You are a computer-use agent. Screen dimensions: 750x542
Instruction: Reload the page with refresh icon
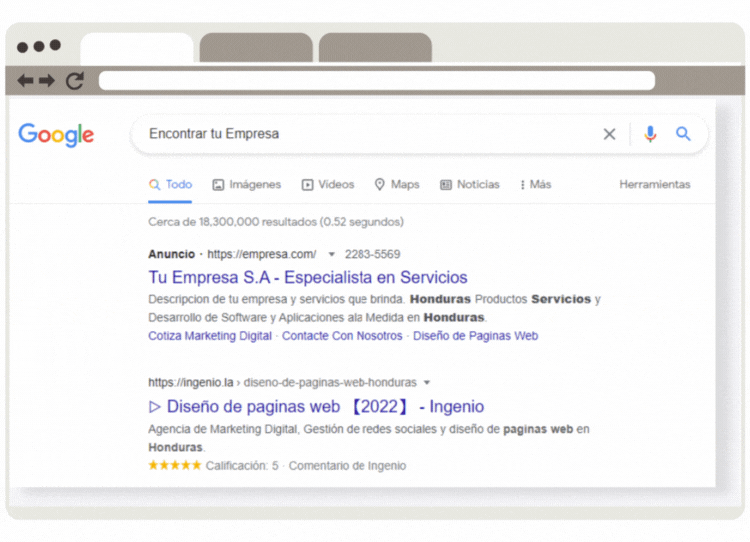(x=75, y=81)
